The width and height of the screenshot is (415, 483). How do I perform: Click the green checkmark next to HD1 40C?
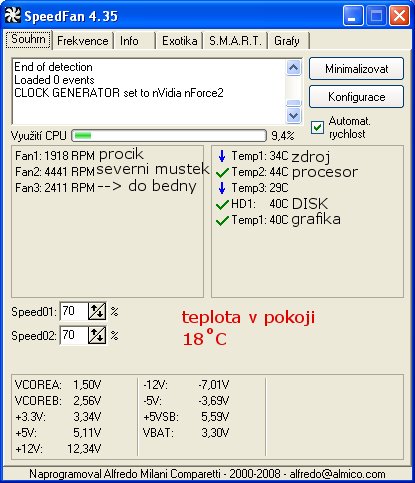222,204
